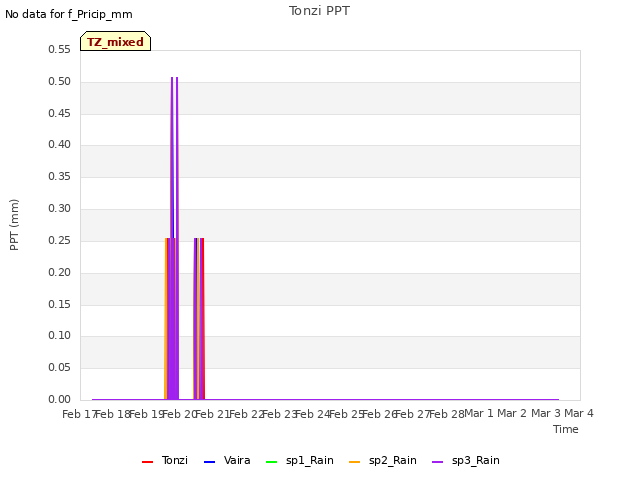Click the purple sp3_Rain legend color marker
This screenshot has width=640, height=480.
pos(438,462)
